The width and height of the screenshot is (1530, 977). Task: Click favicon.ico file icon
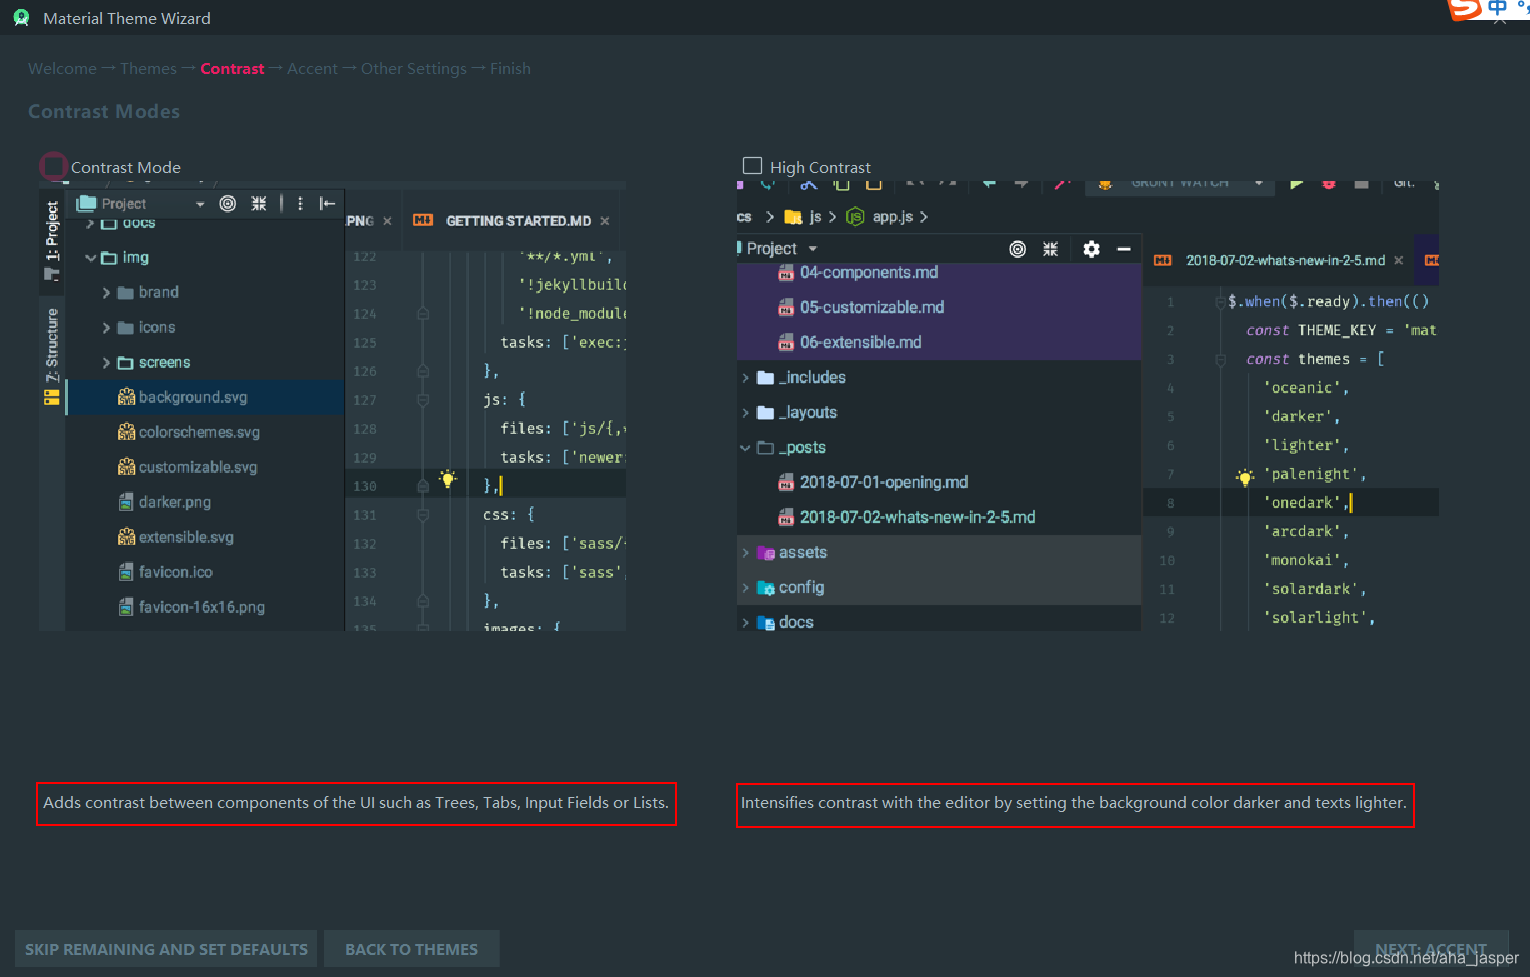click(126, 572)
